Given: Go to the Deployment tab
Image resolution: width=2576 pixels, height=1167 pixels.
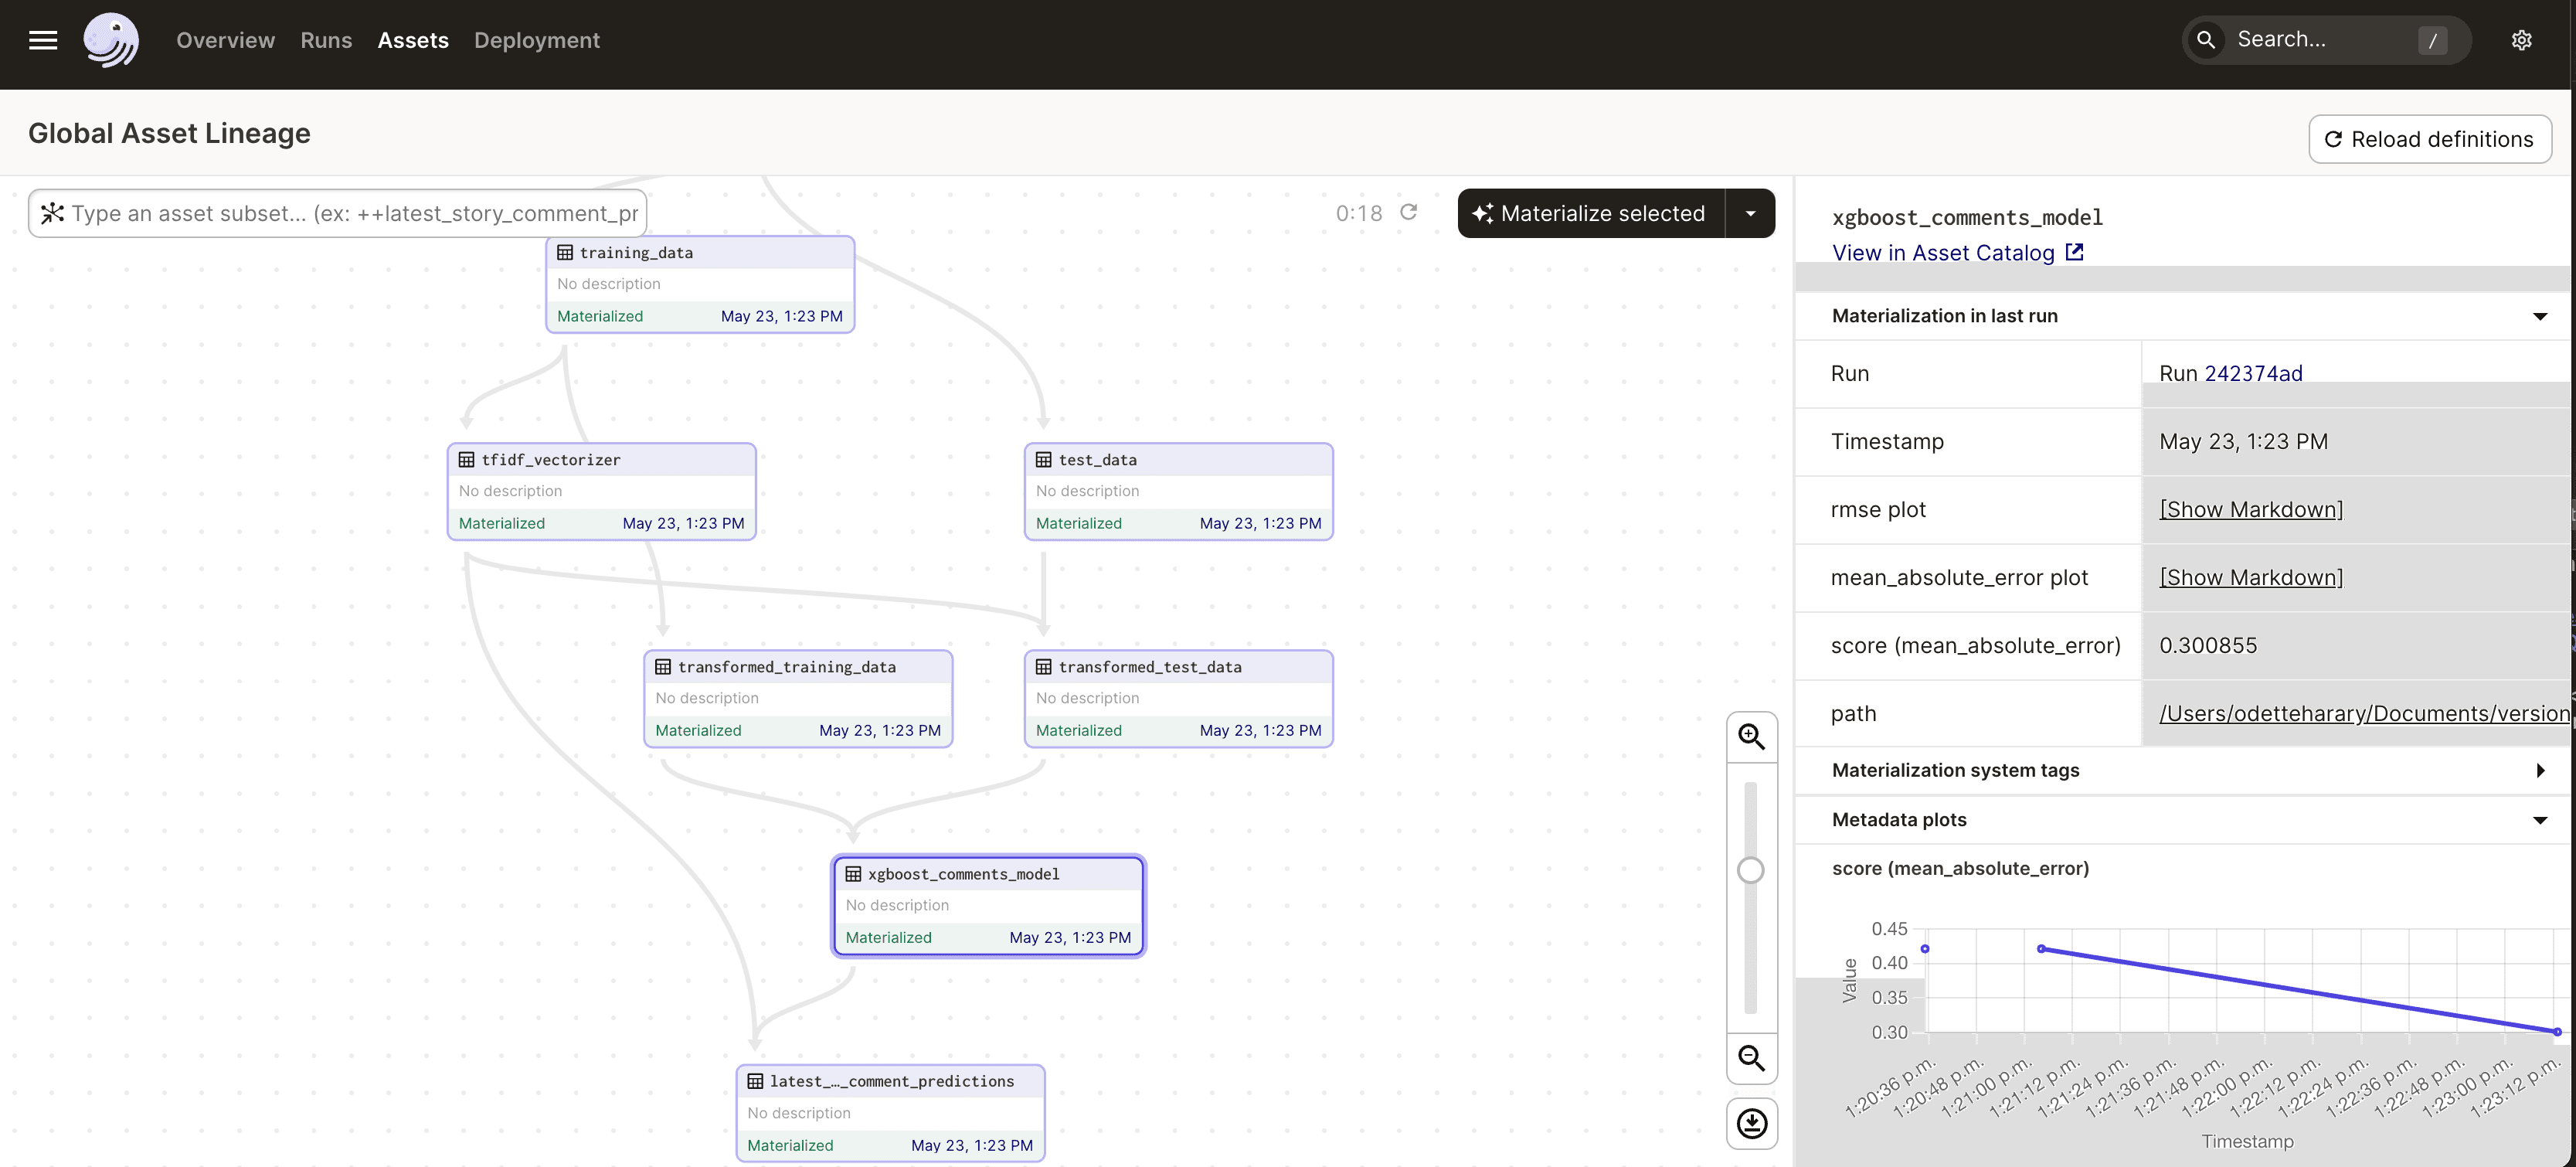Looking at the screenshot, I should pos(536,40).
